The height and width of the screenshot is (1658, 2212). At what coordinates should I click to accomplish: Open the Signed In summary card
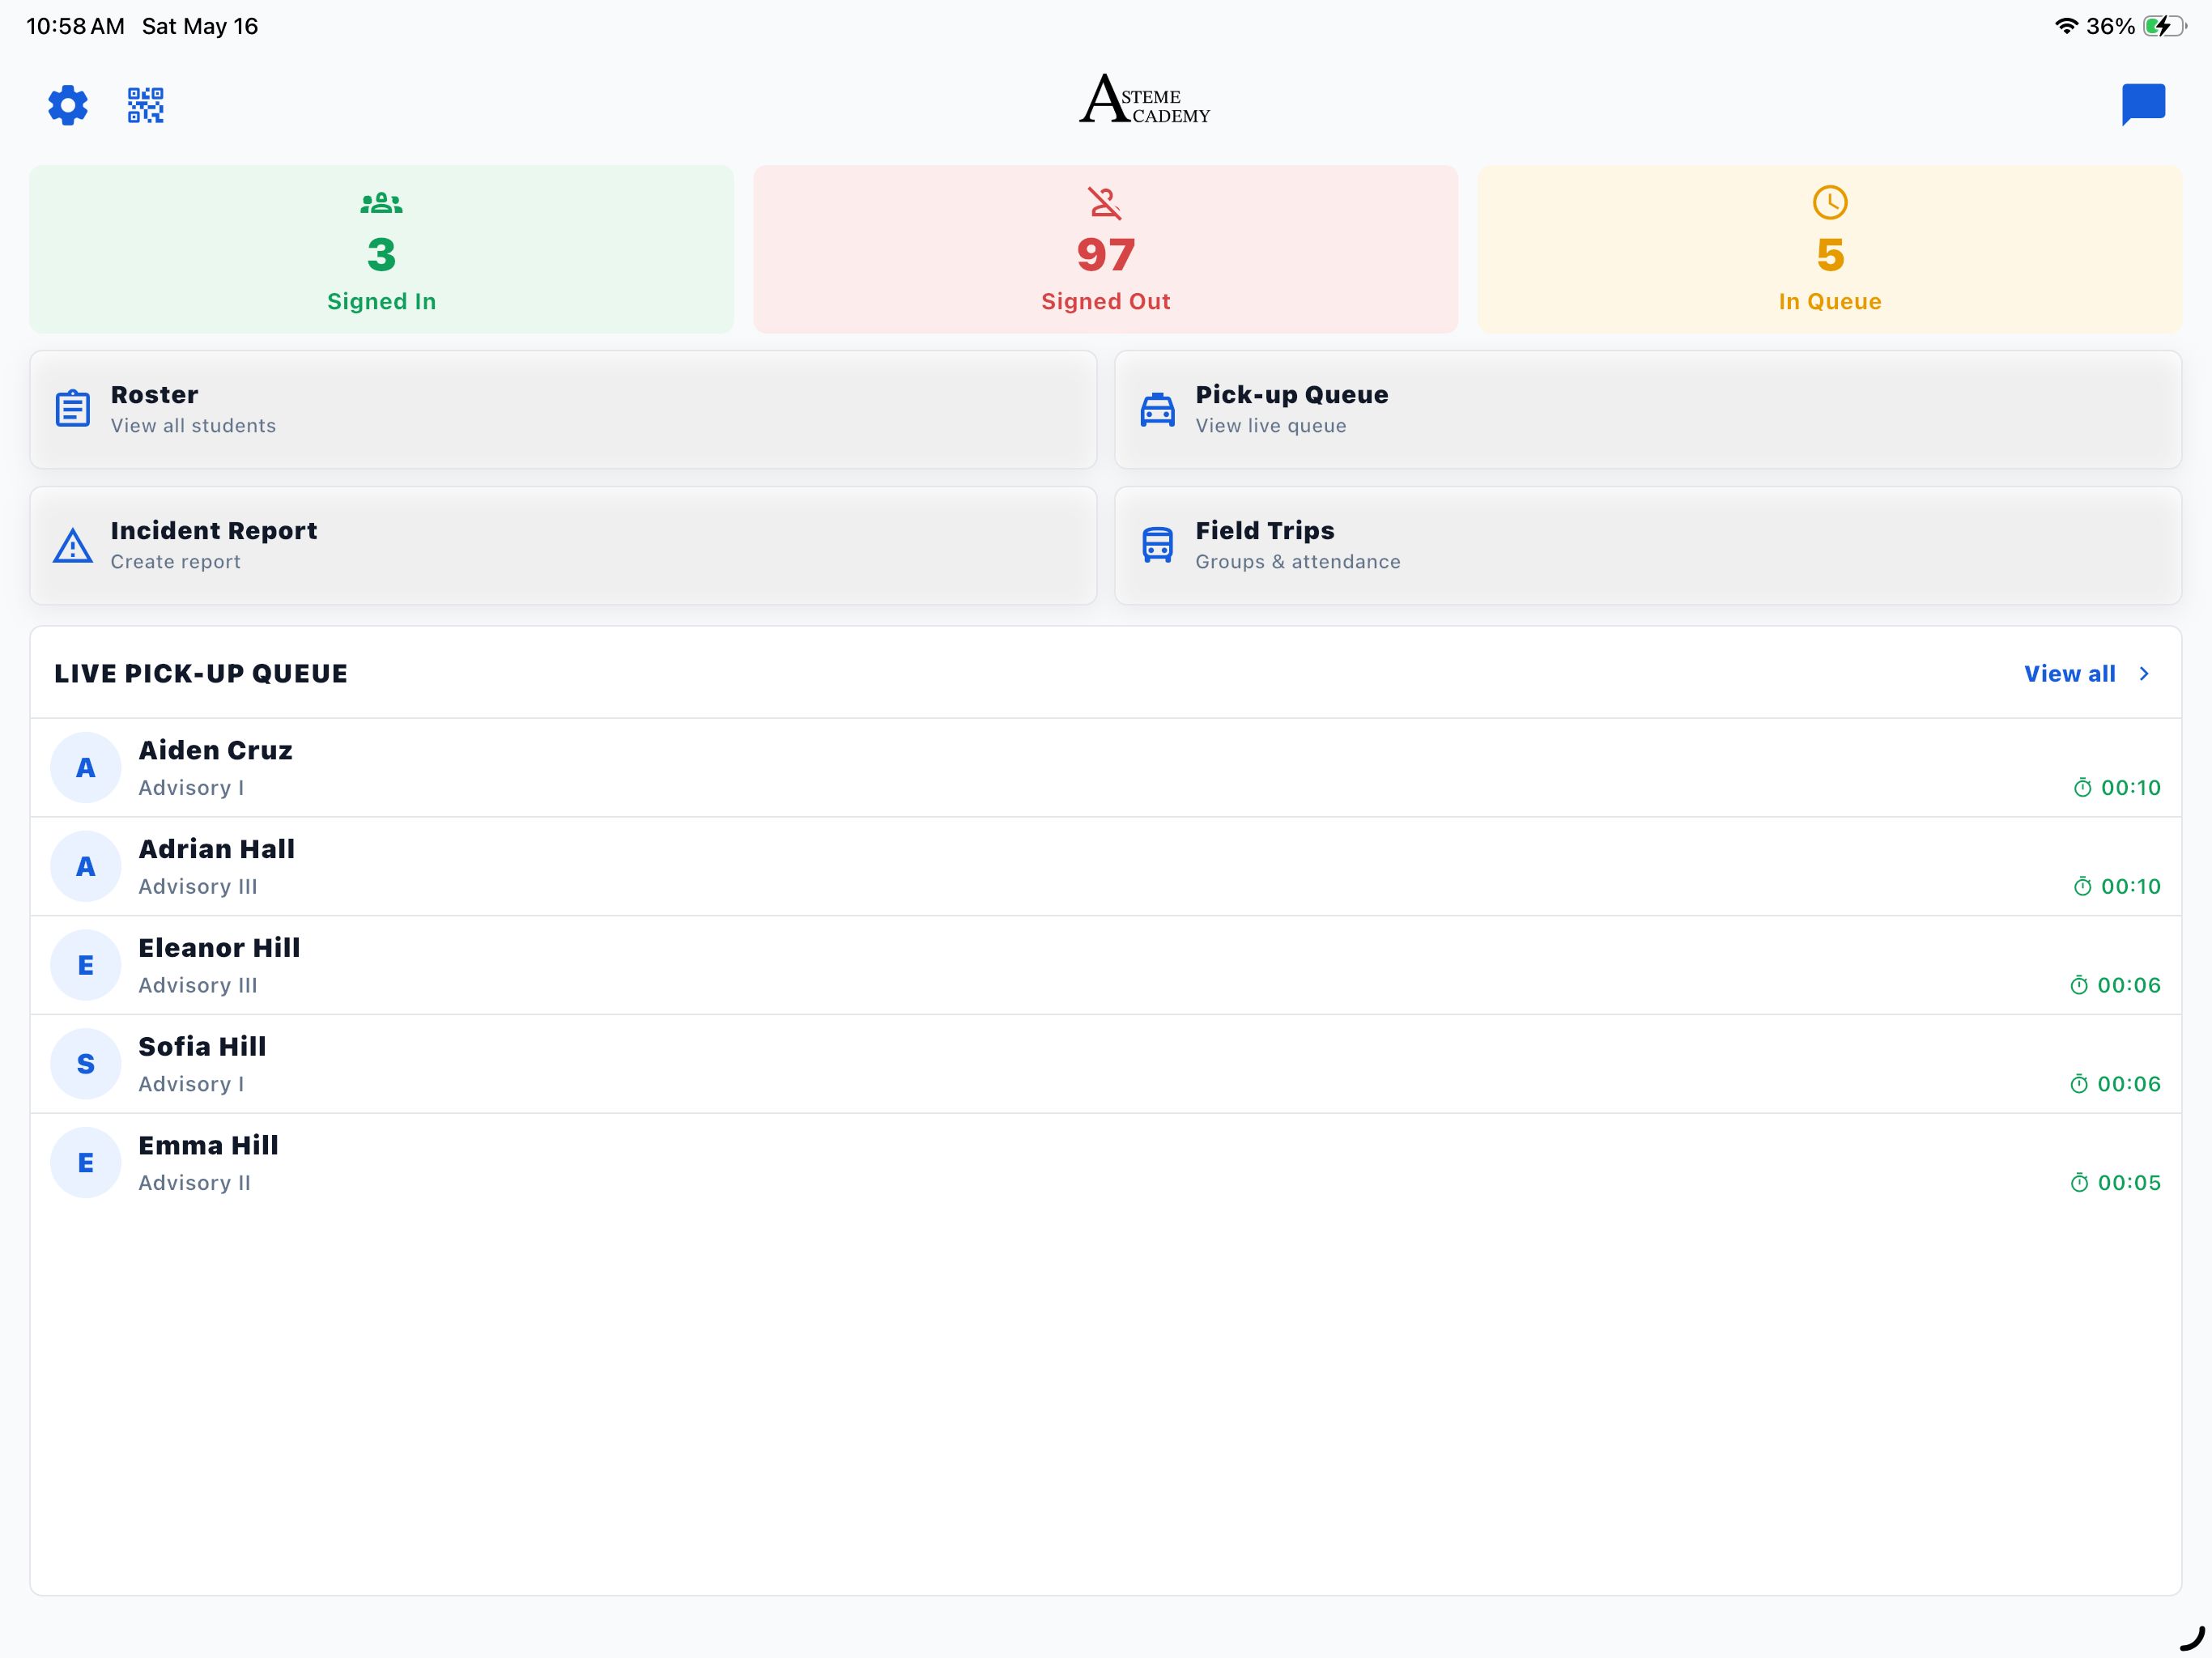pos(381,249)
